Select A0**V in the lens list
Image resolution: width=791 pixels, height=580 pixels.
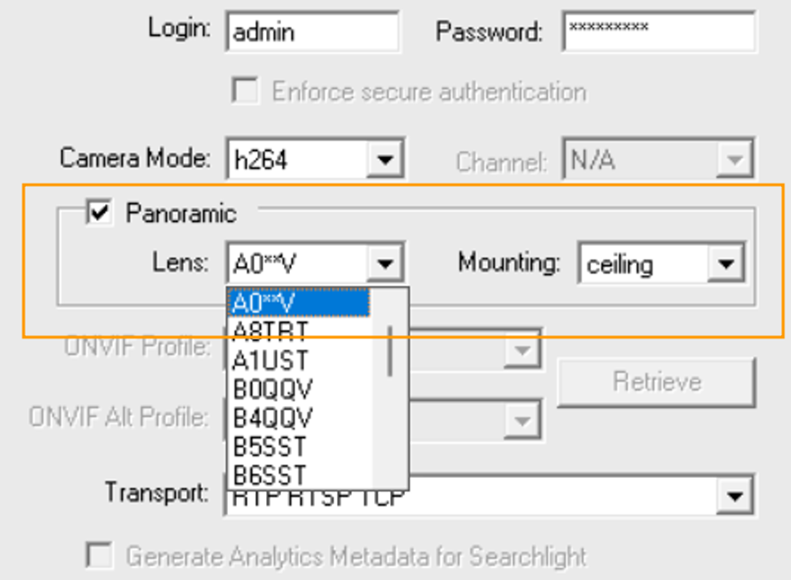tap(300, 303)
